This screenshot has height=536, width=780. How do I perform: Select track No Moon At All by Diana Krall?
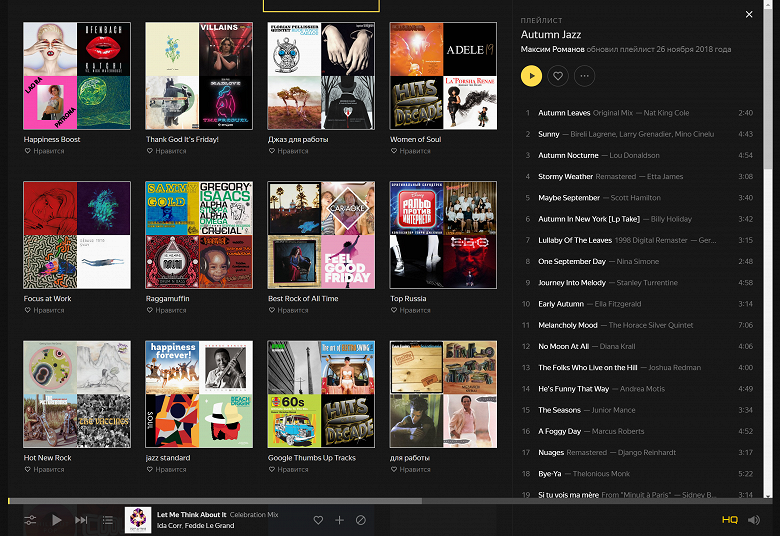point(639,346)
